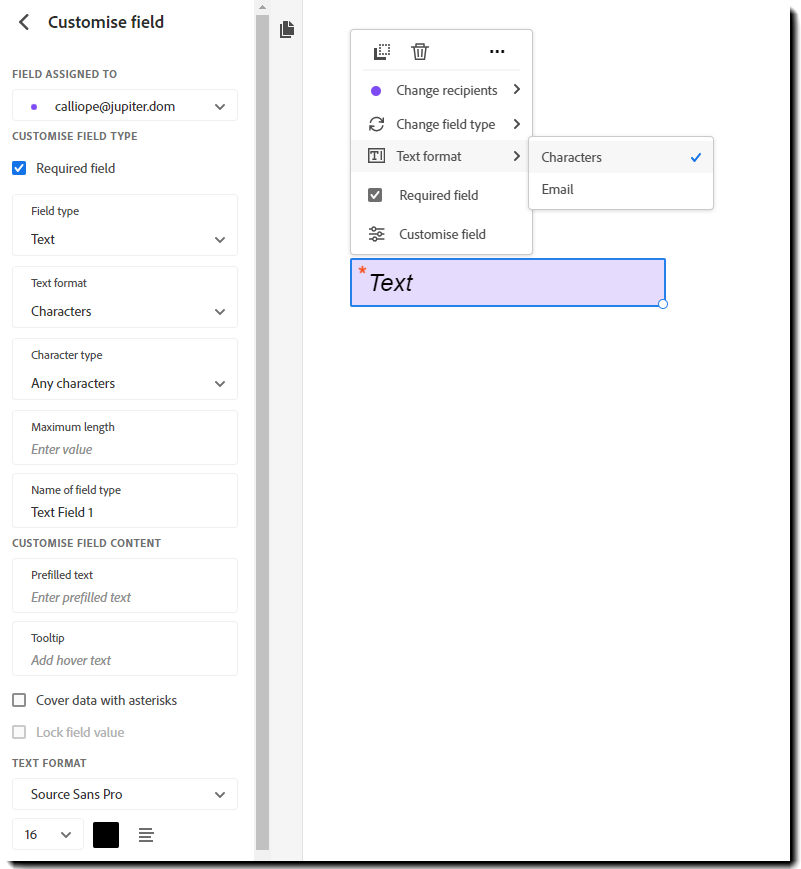This screenshot has height=869, width=801.
Task: Click the pages icon in the side strip
Action: 287,30
